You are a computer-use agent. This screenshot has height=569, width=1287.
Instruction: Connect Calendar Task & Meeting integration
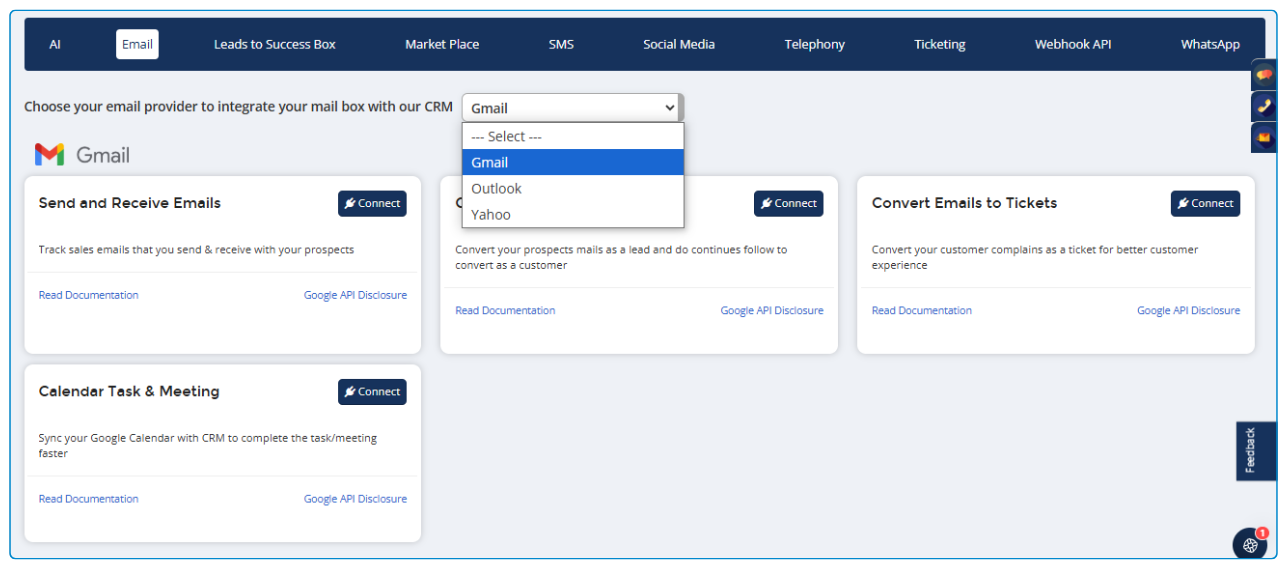(372, 392)
